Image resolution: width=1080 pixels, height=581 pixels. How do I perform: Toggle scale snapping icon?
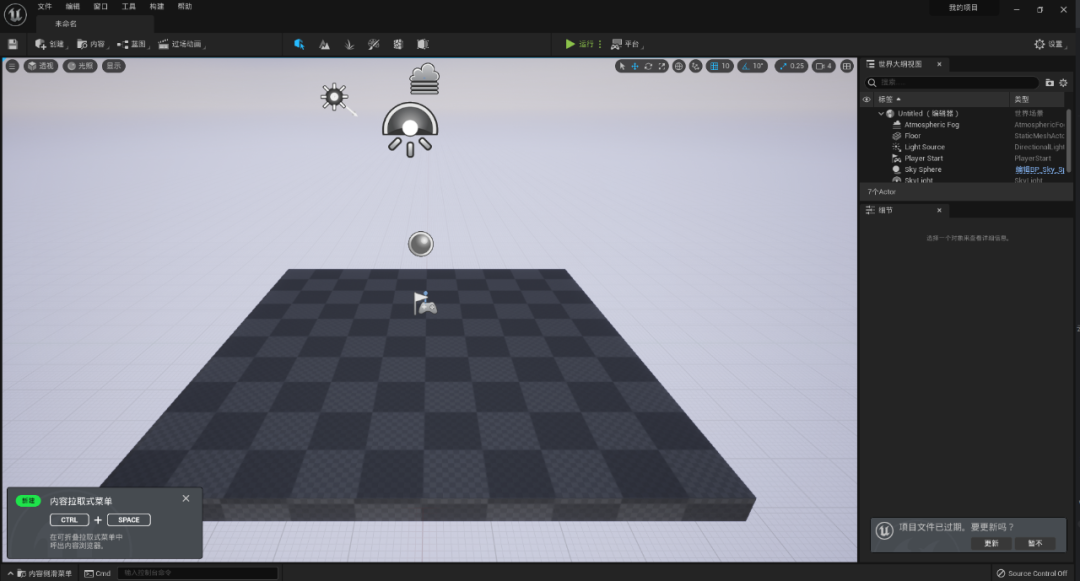tap(782, 66)
